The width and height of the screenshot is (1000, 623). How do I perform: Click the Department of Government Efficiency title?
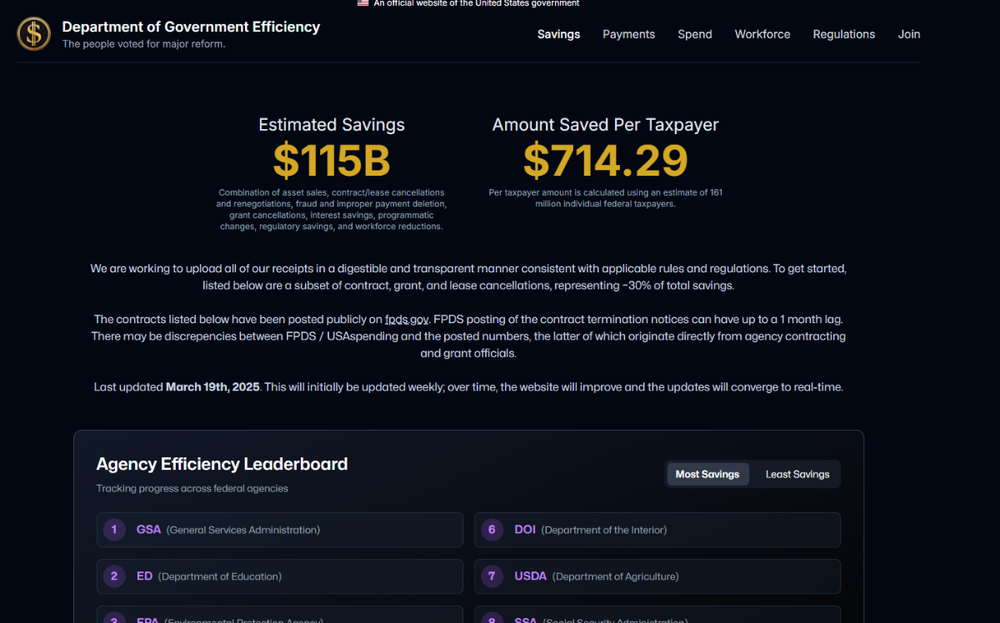[191, 27]
